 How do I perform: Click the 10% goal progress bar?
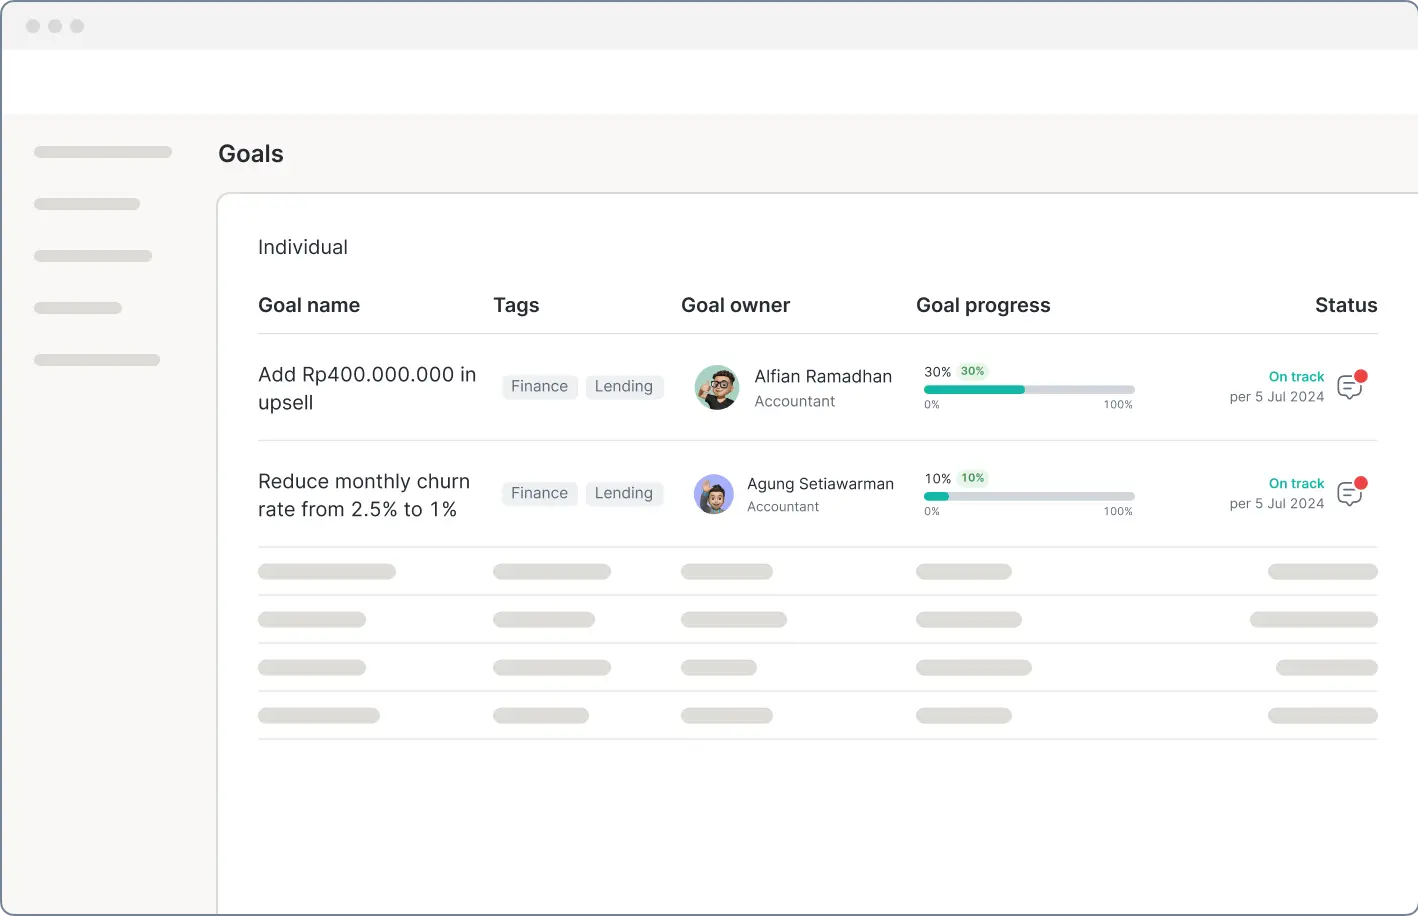click(x=1028, y=496)
